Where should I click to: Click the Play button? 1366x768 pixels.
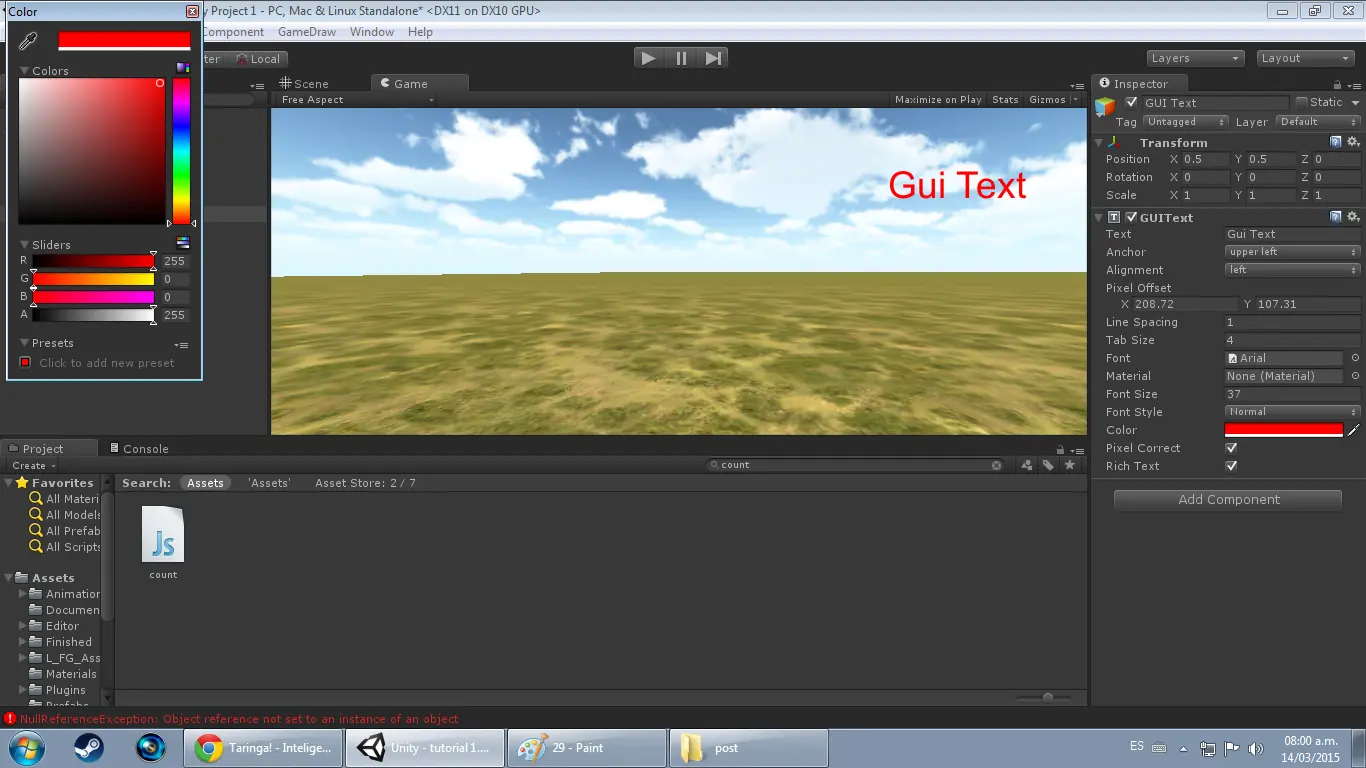pyautogui.click(x=649, y=58)
